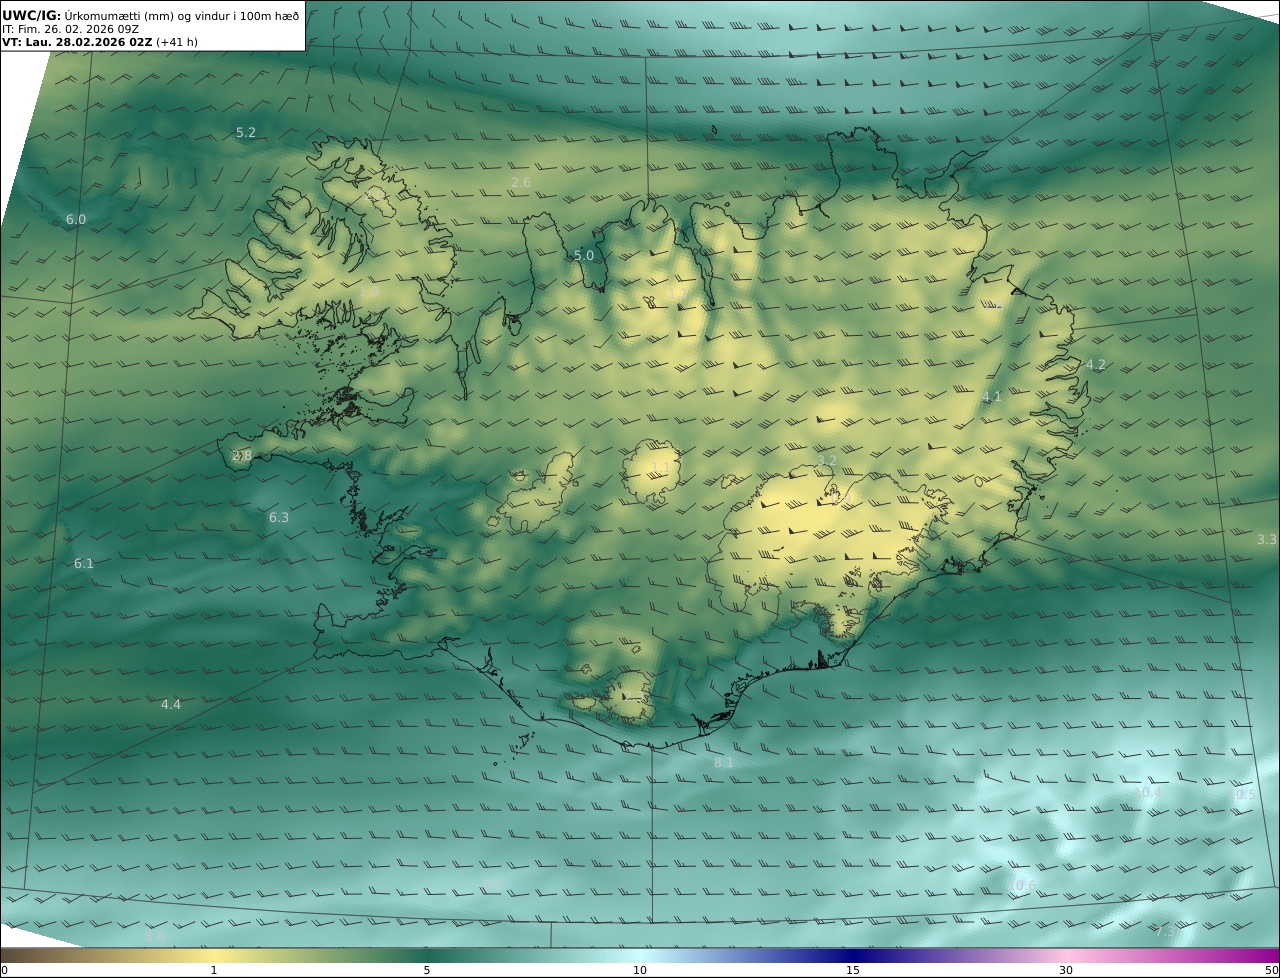
Task: Click the title line starting with "UWC/IG:"
Action: click(151, 15)
